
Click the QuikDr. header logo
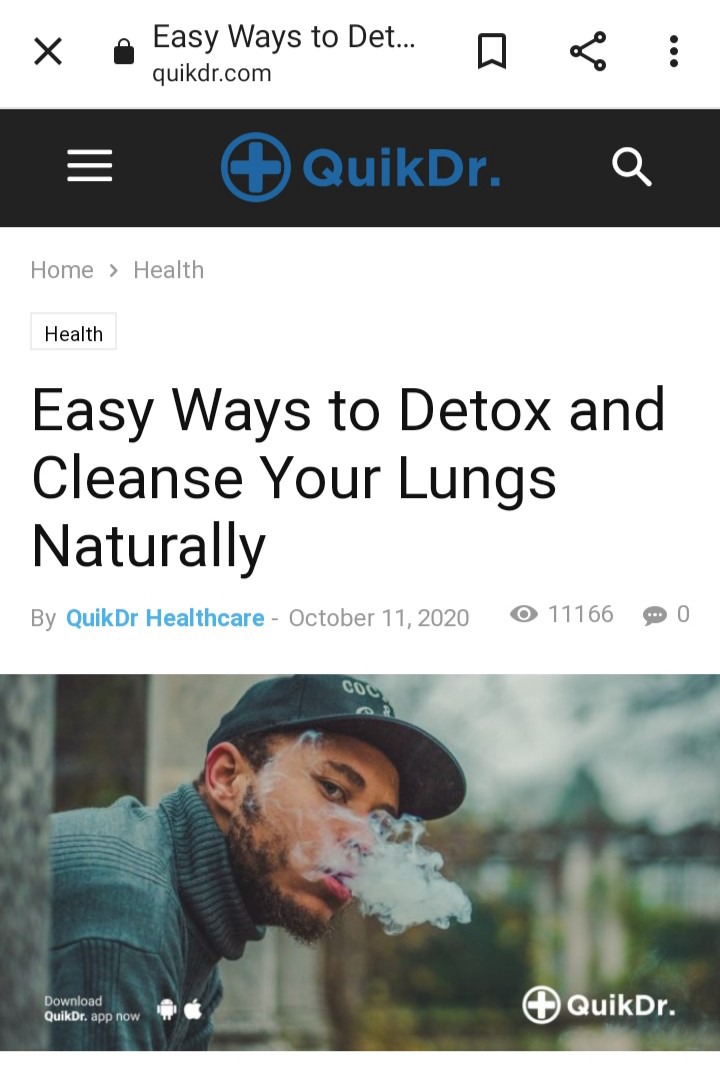361,167
